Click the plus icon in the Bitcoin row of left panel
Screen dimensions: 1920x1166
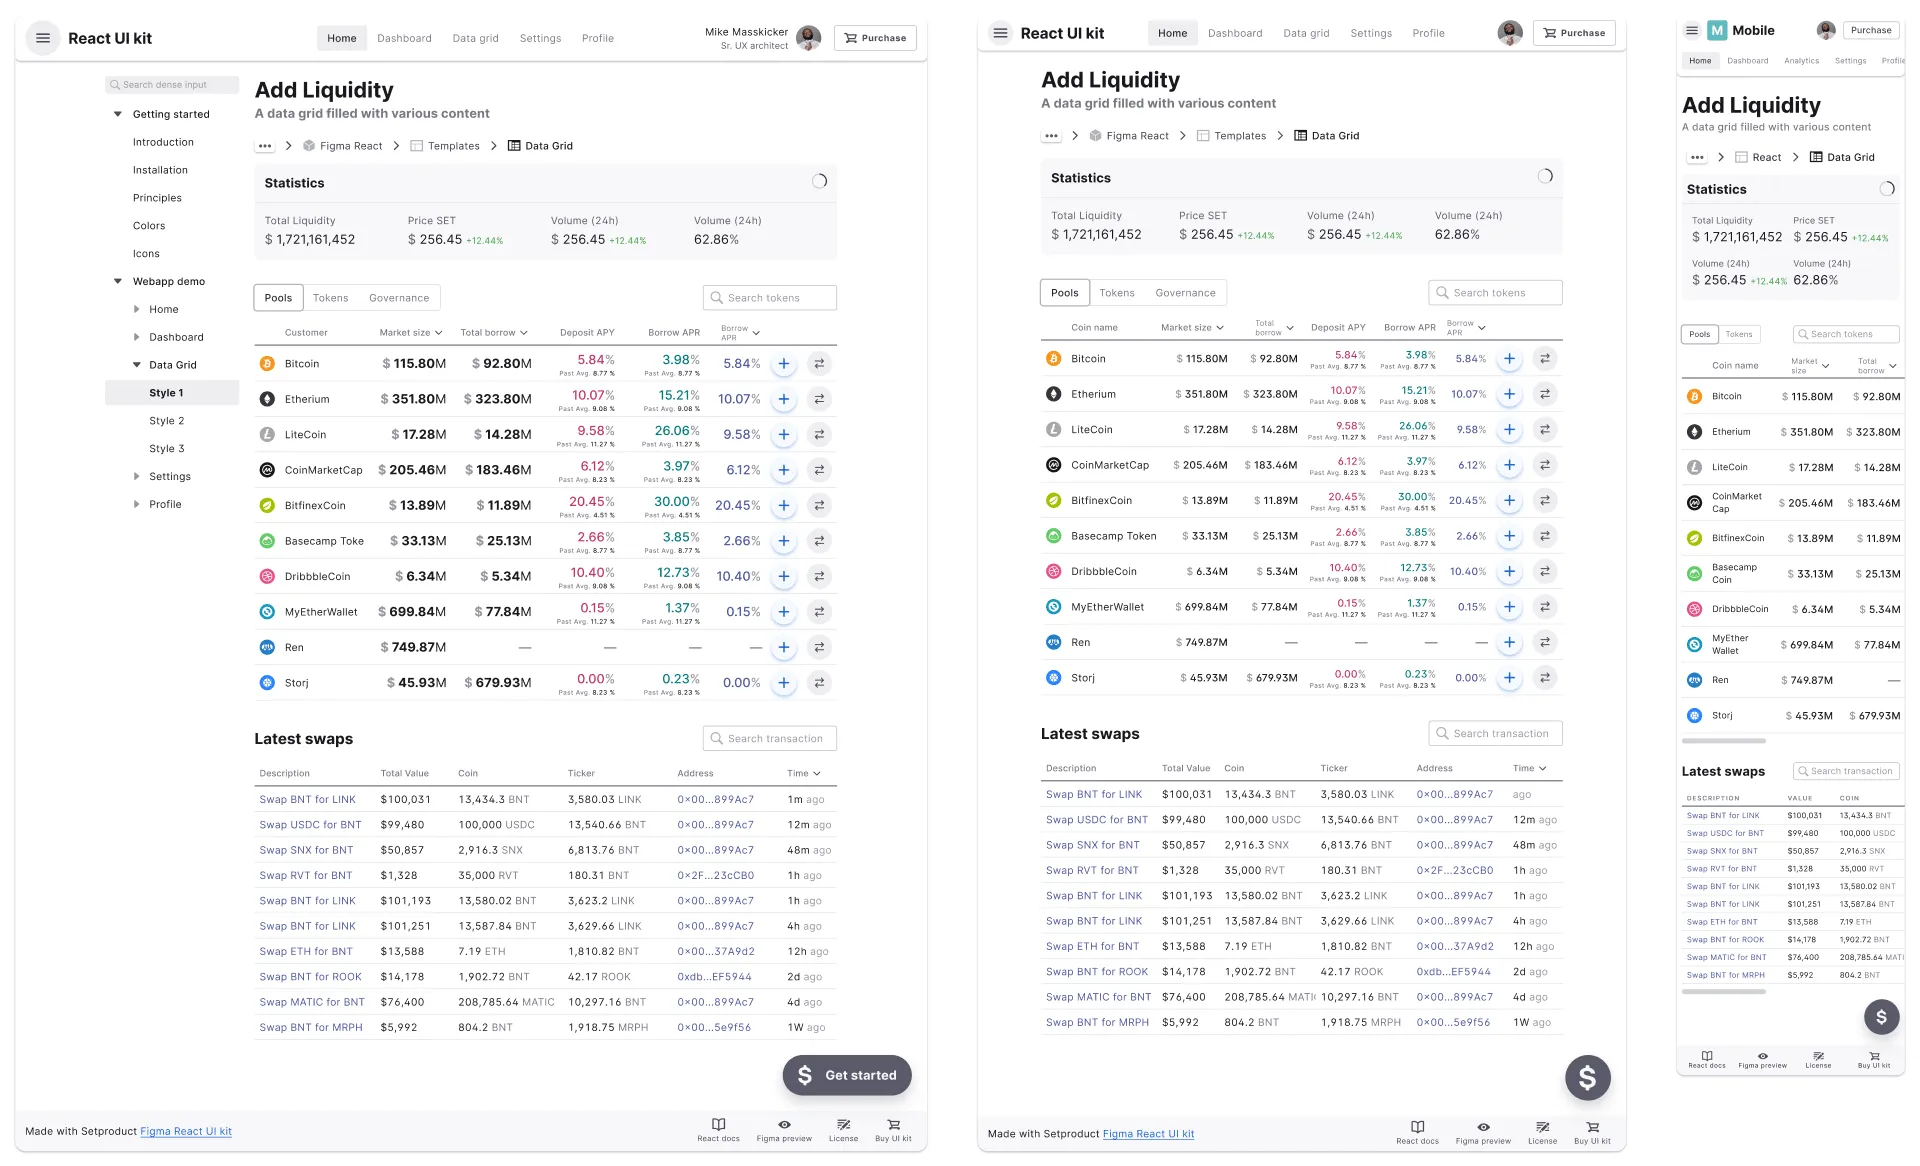pos(784,364)
